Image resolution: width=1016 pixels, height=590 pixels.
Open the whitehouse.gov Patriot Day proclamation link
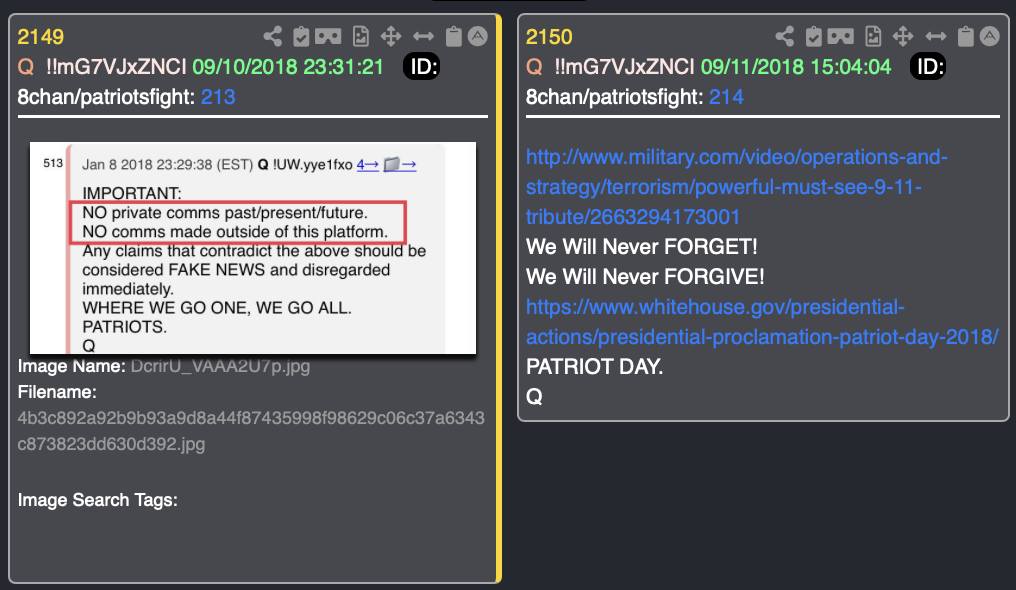762,322
